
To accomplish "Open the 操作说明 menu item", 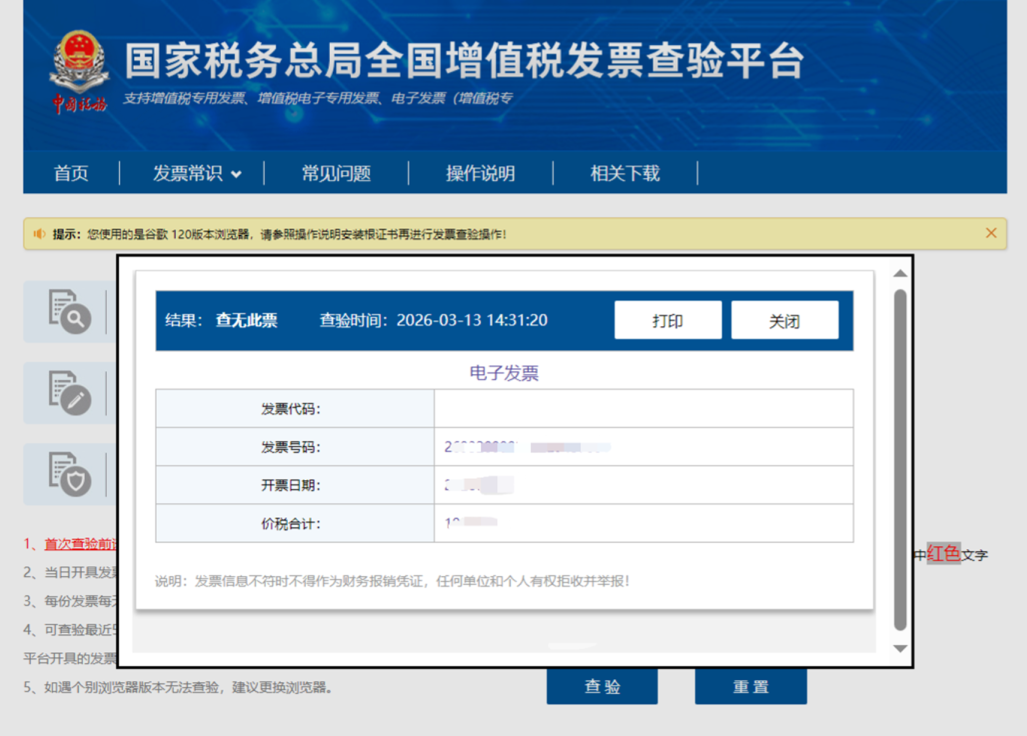I will coord(480,174).
